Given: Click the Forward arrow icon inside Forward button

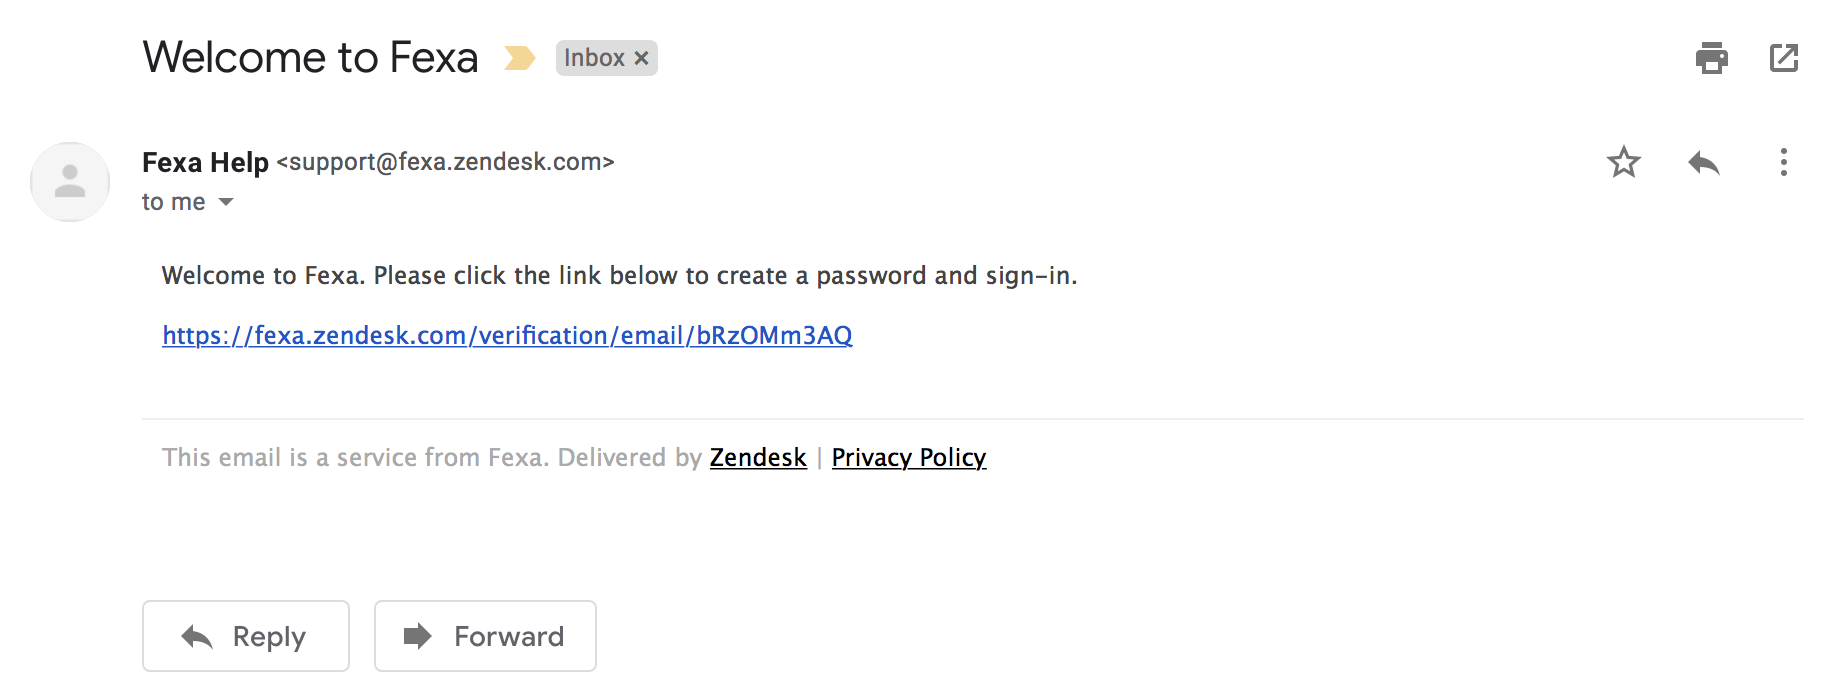Looking at the screenshot, I should tap(417, 636).
